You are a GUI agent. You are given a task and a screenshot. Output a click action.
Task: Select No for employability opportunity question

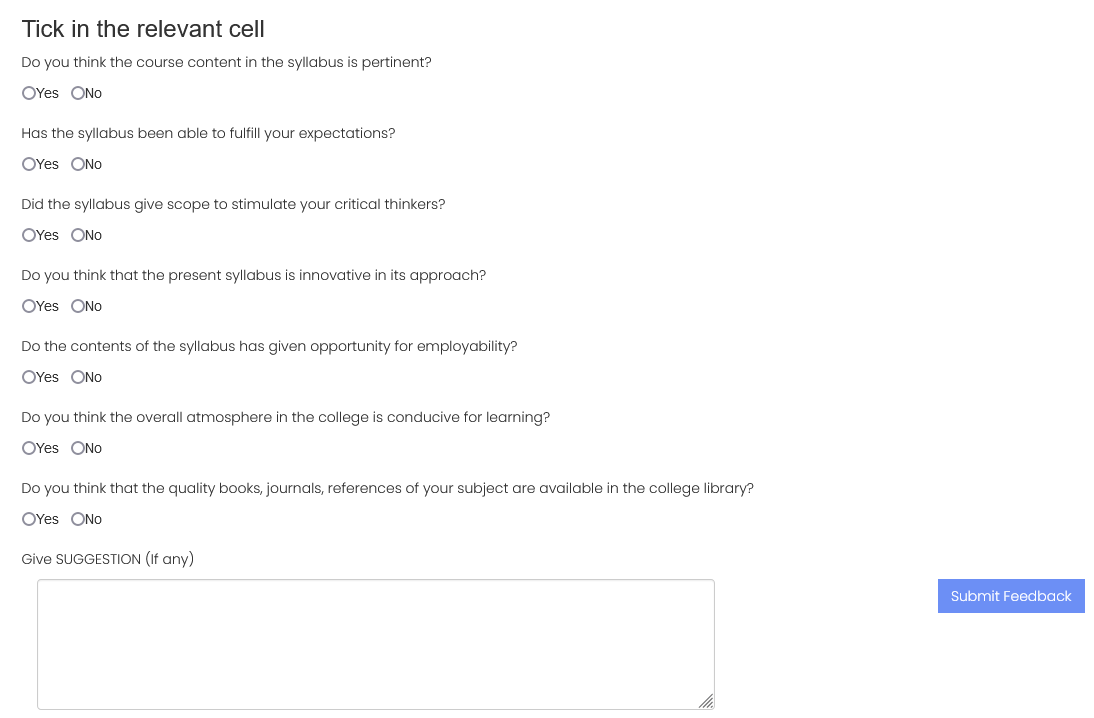click(x=77, y=377)
